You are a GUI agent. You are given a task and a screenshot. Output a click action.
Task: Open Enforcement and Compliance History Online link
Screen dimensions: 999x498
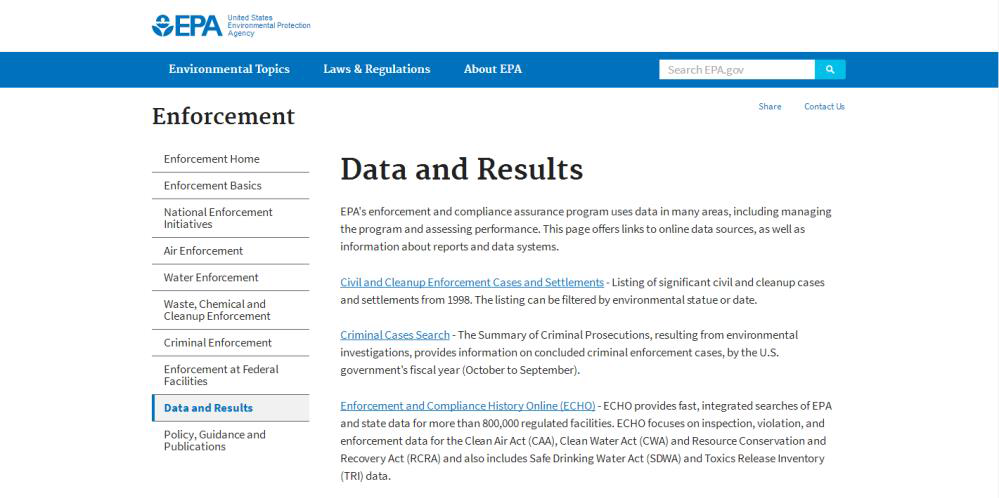point(468,406)
